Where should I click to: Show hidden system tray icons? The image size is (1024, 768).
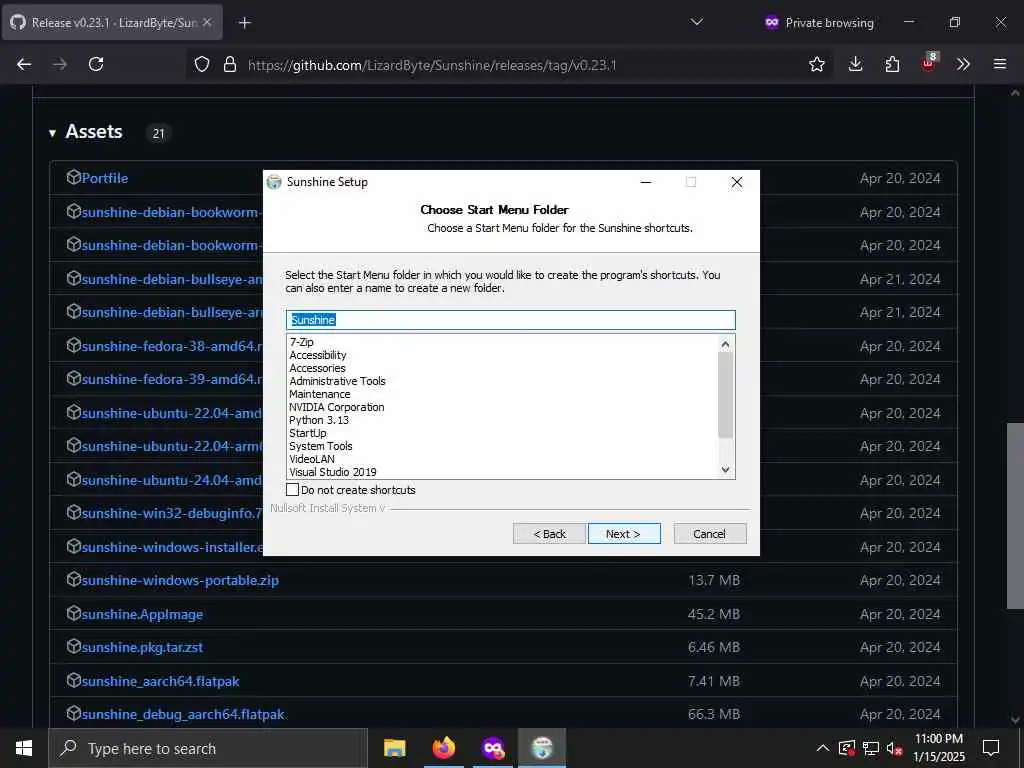pos(823,748)
